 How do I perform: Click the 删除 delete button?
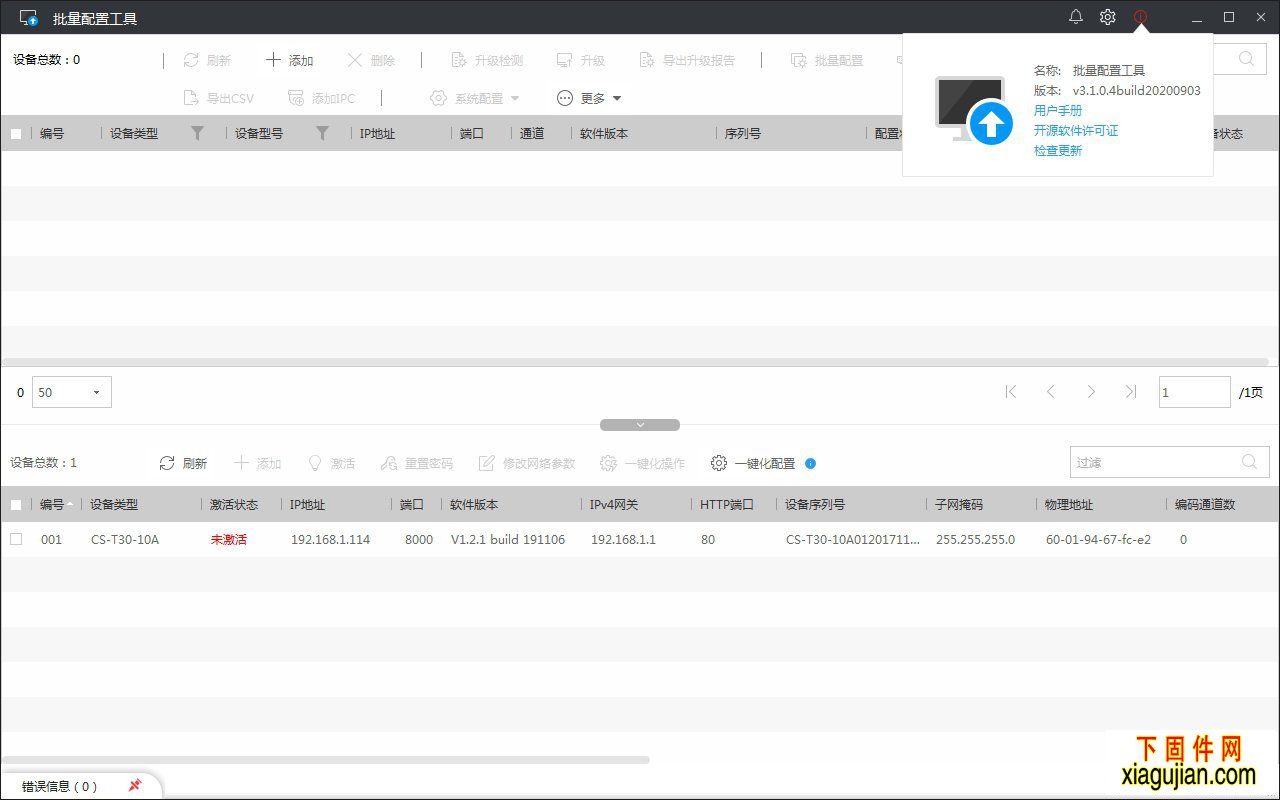[371, 60]
